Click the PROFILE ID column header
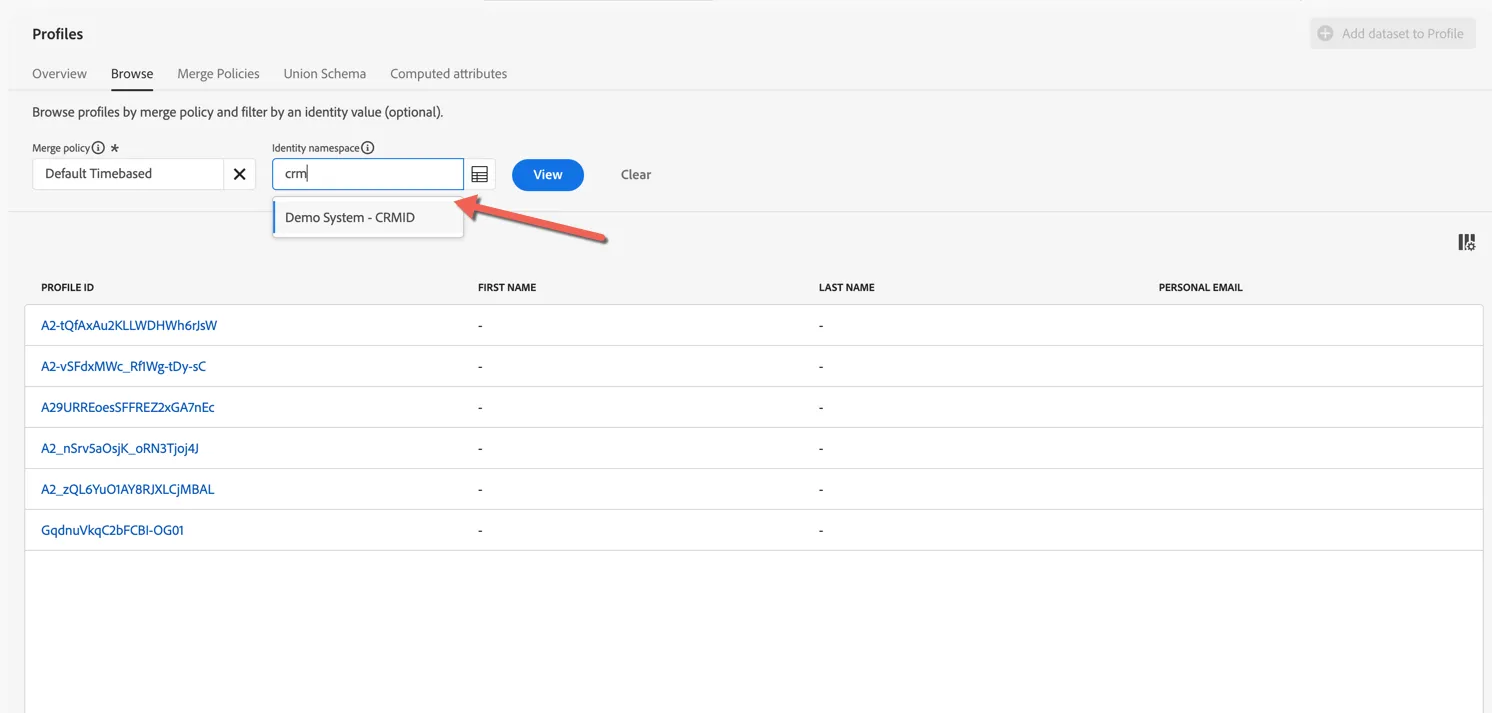 pos(67,288)
